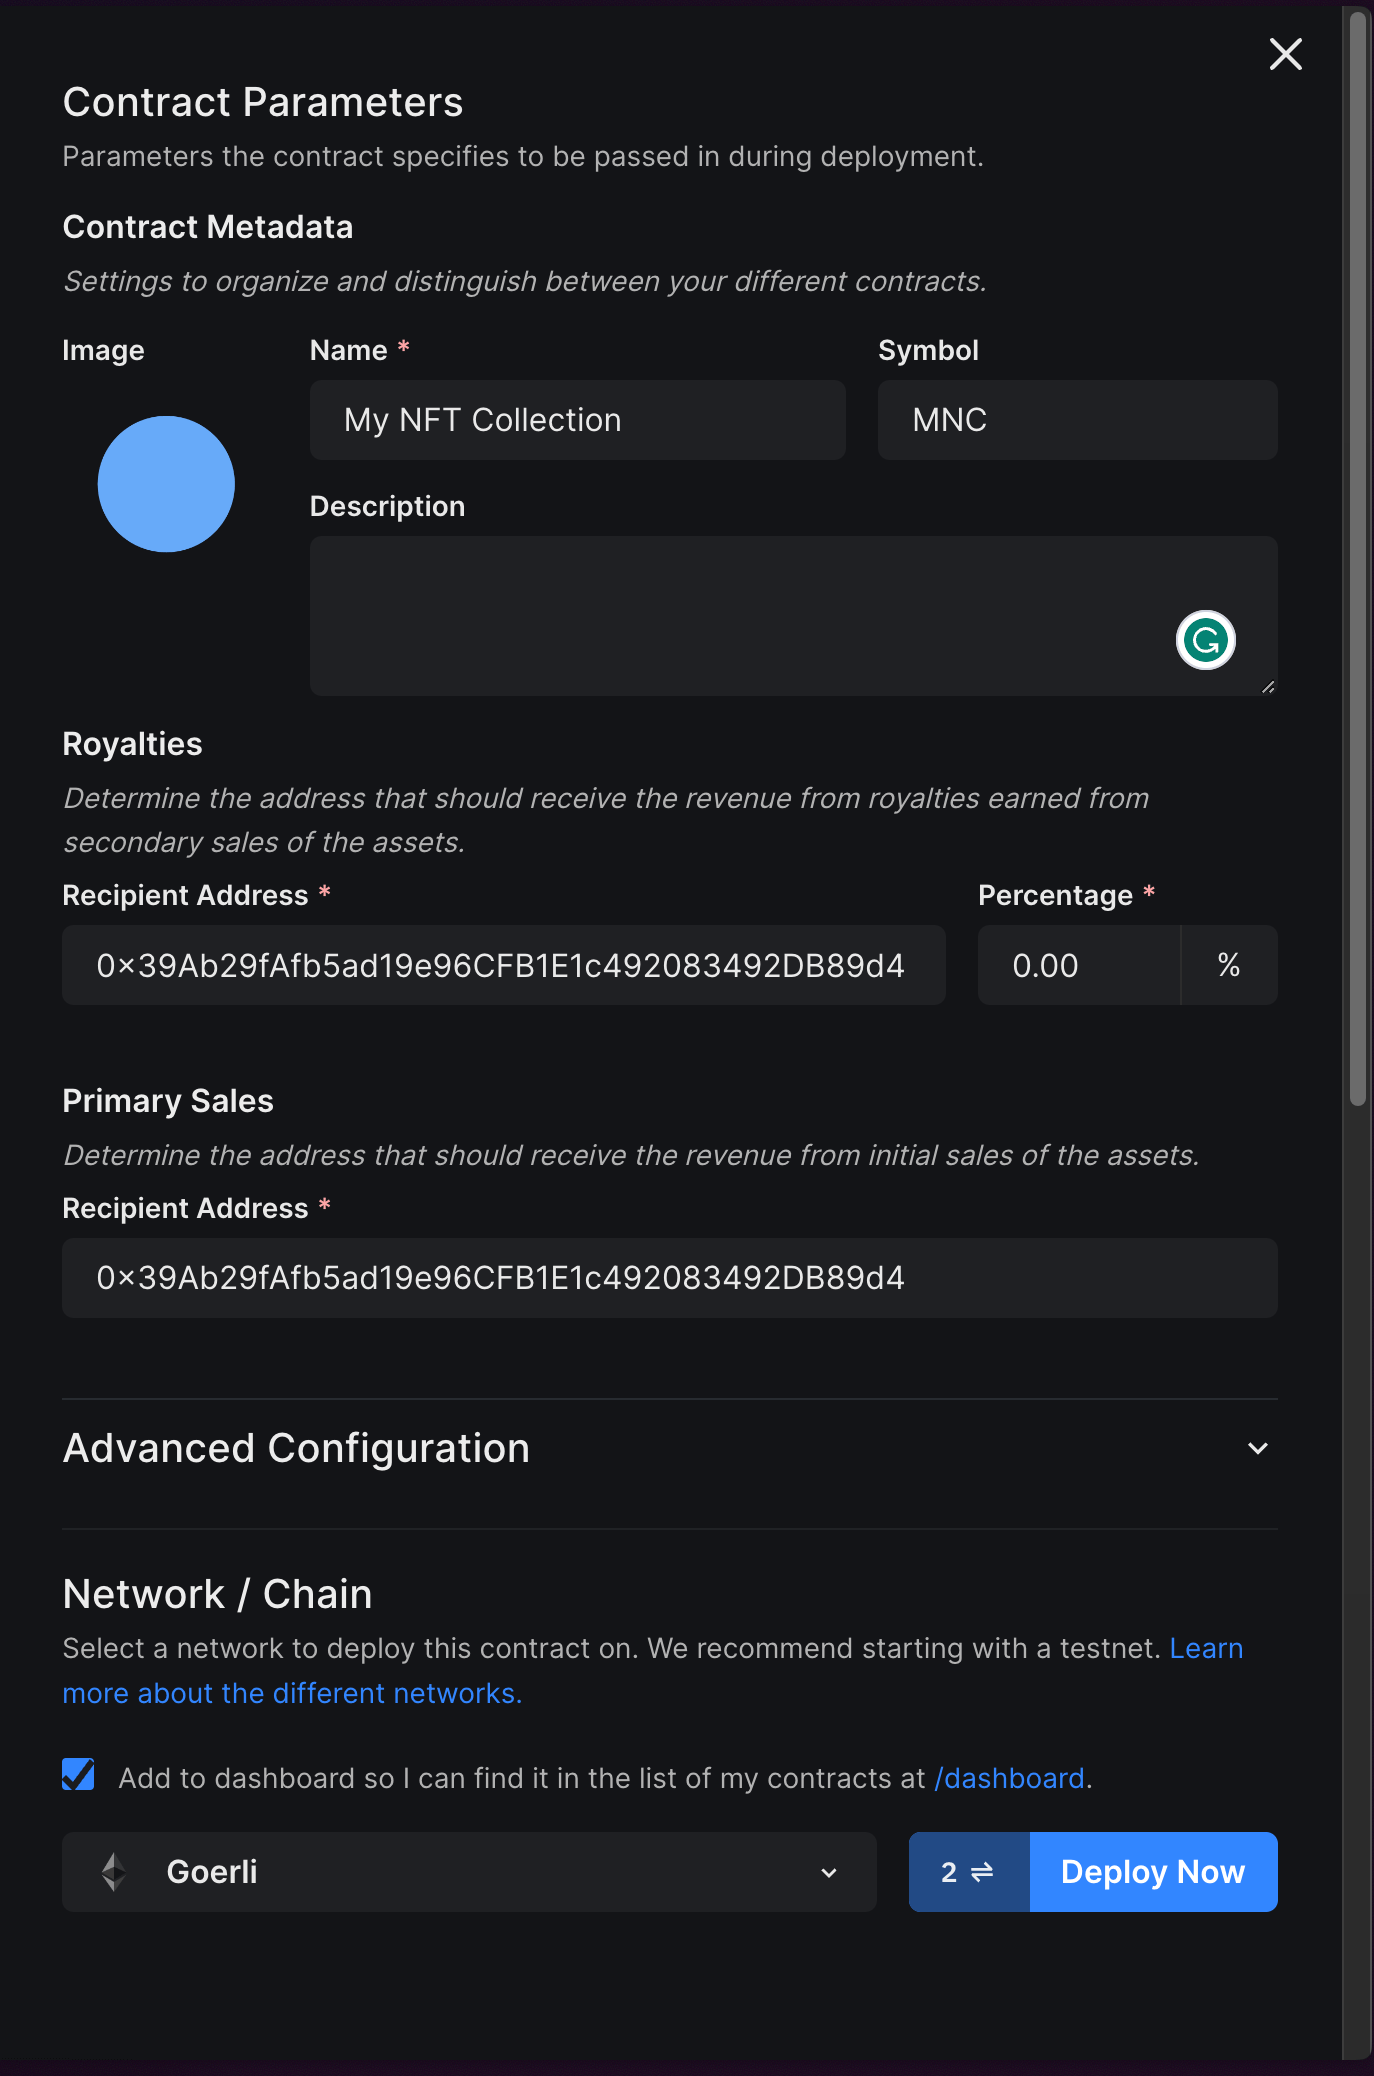Click the "%" unit label
The image size is (1374, 2076).
[1230, 965]
